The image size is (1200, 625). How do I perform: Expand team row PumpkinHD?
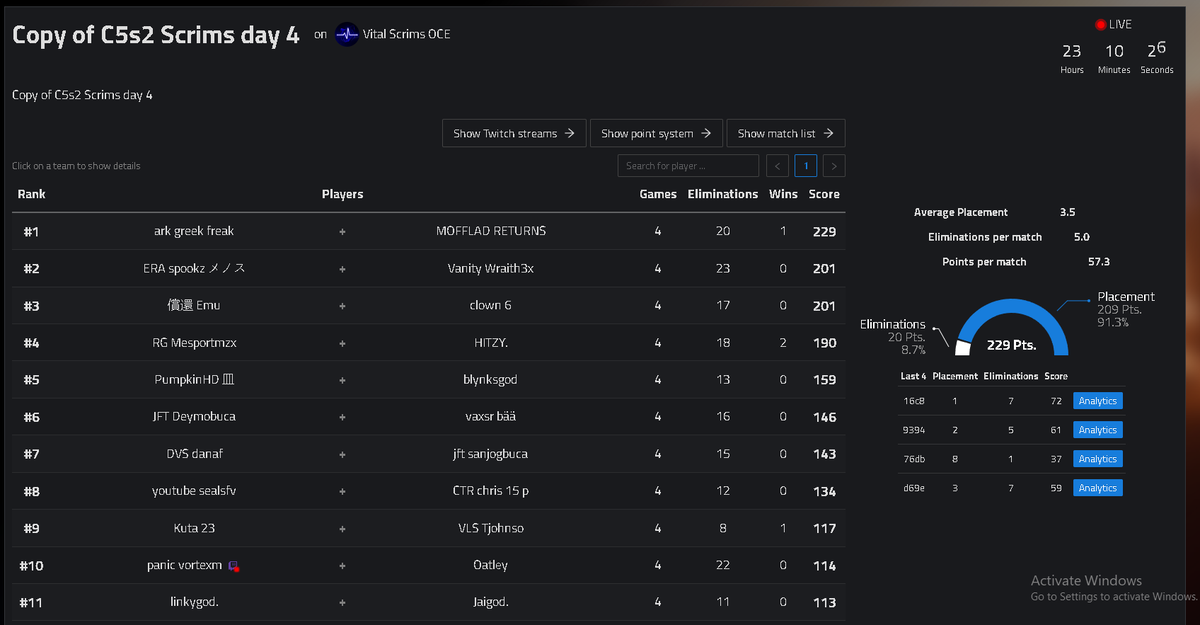coord(428,380)
